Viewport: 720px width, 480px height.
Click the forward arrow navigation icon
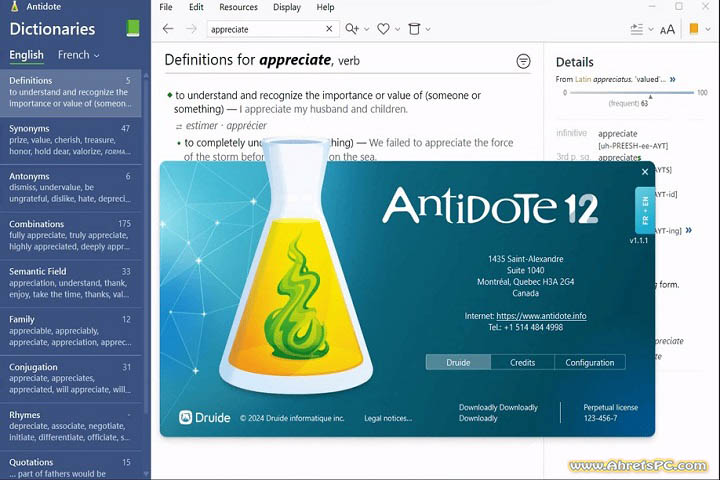[x=191, y=29]
